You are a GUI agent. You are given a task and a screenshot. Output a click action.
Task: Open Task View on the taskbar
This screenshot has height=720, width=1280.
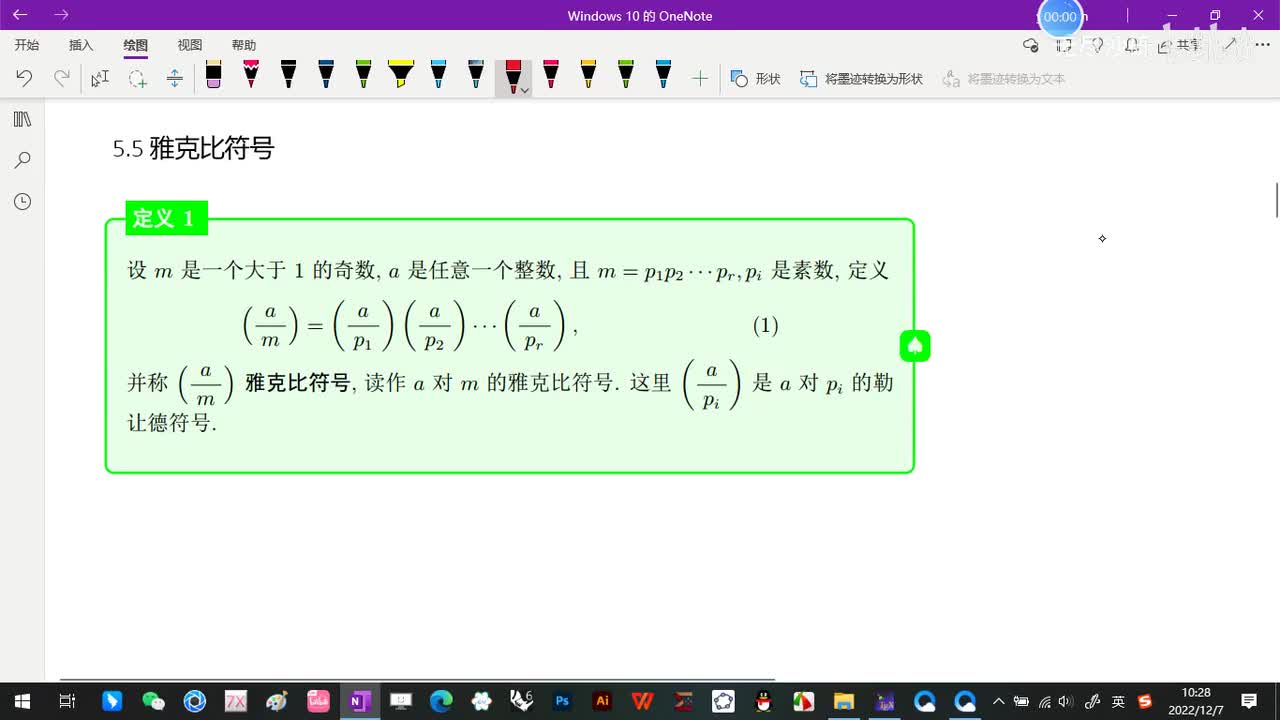click(67, 701)
